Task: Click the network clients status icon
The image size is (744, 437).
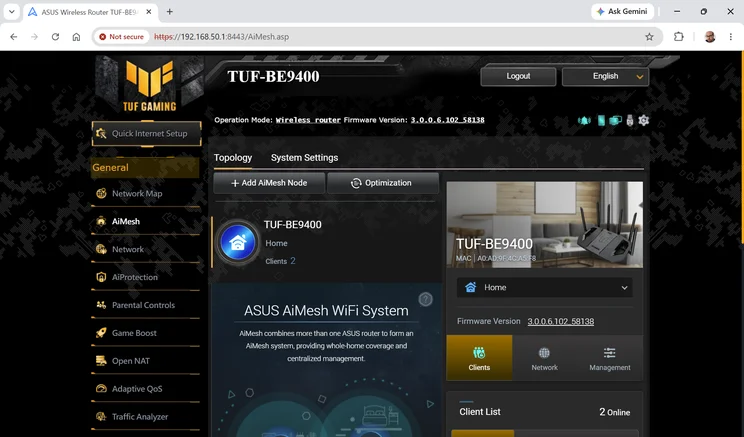Action: tap(615, 121)
